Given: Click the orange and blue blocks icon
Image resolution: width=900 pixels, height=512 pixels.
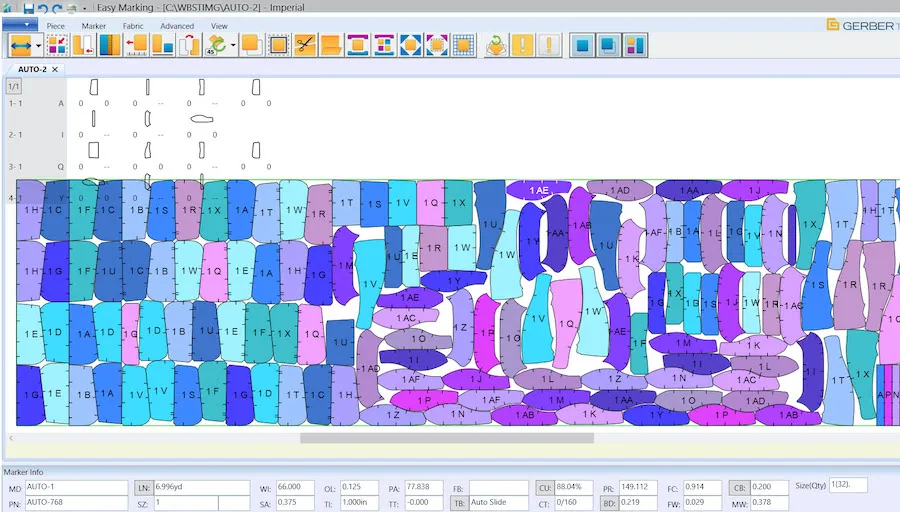Looking at the screenshot, I should (163, 45).
